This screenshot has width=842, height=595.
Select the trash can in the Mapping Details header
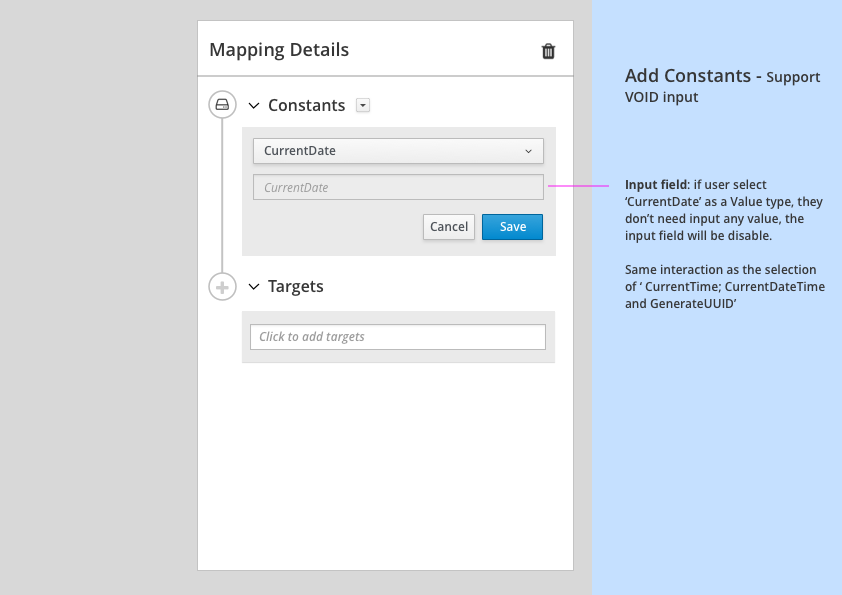click(548, 50)
